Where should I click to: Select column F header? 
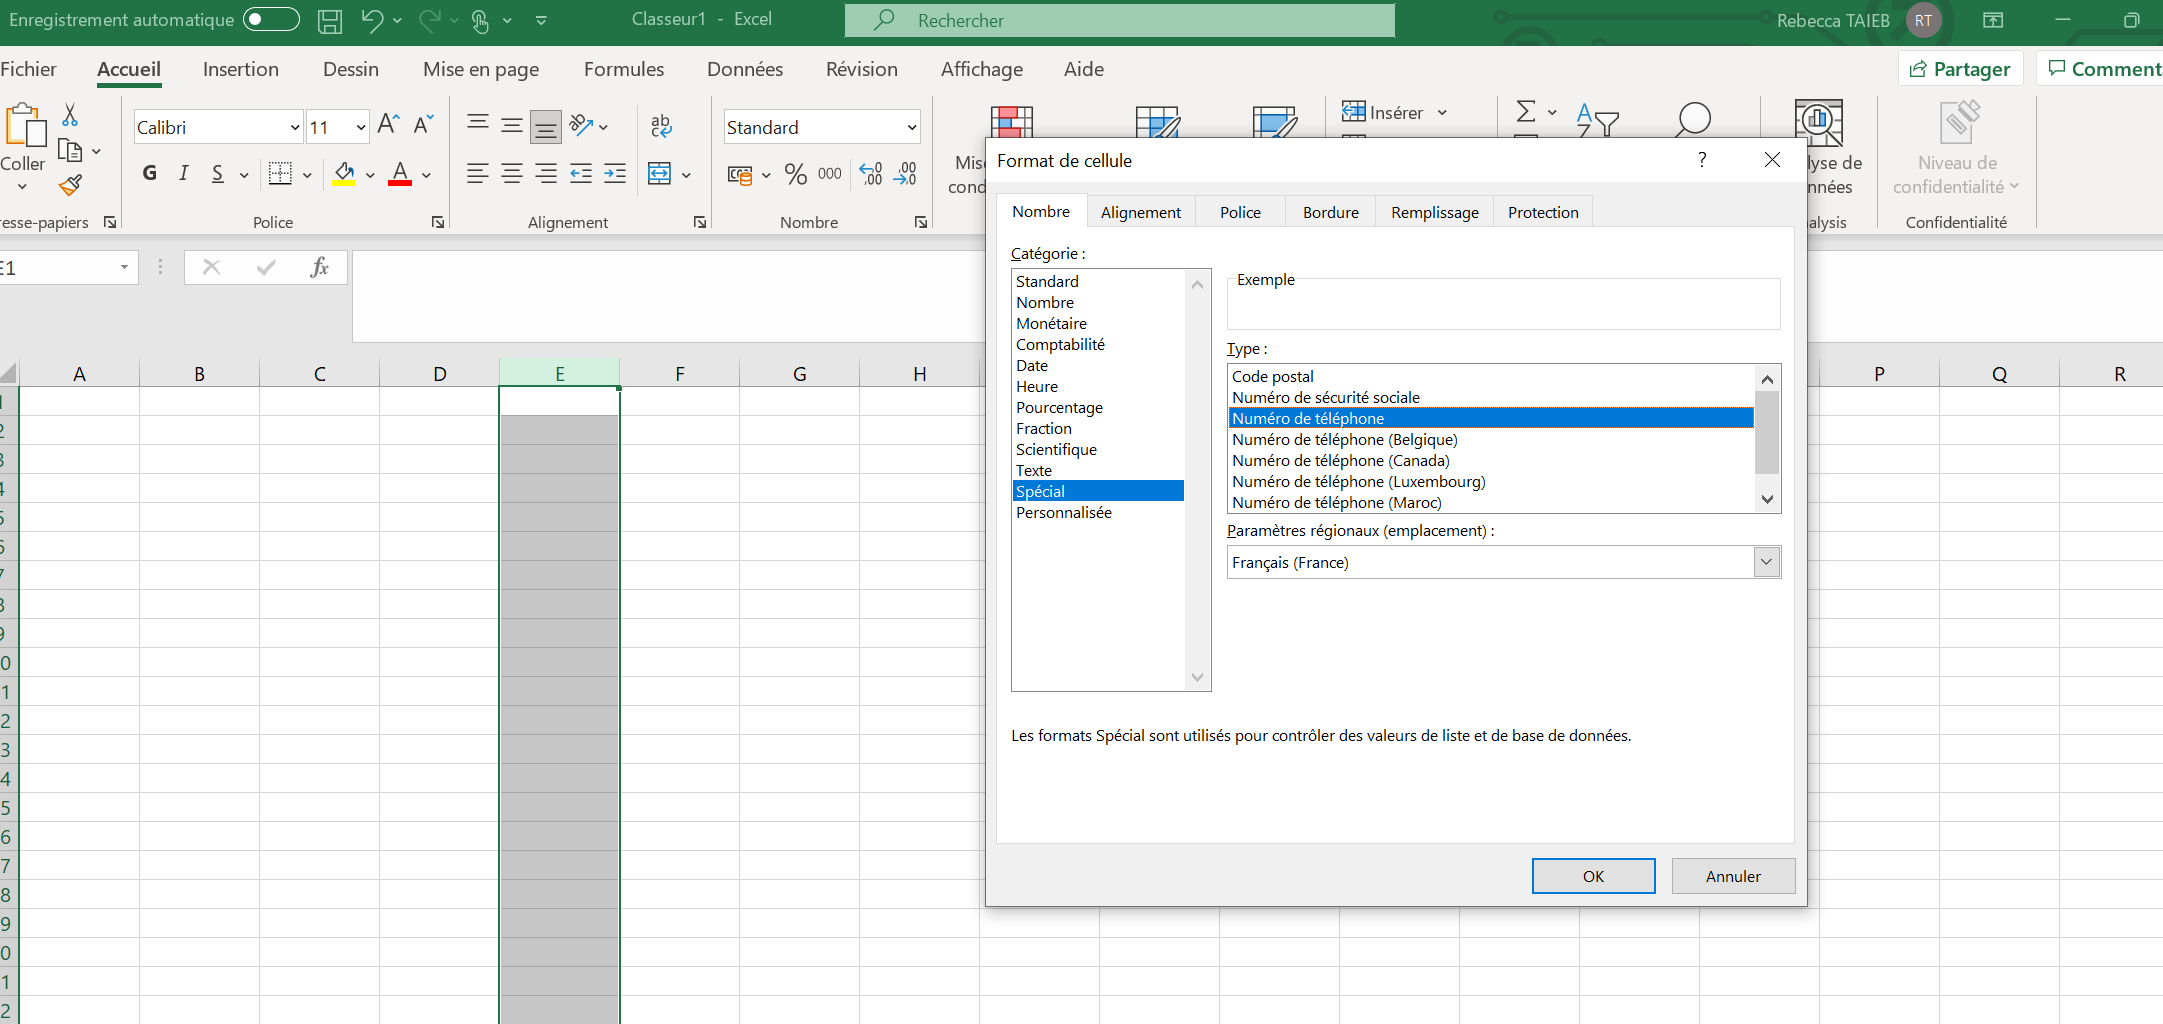click(x=680, y=373)
